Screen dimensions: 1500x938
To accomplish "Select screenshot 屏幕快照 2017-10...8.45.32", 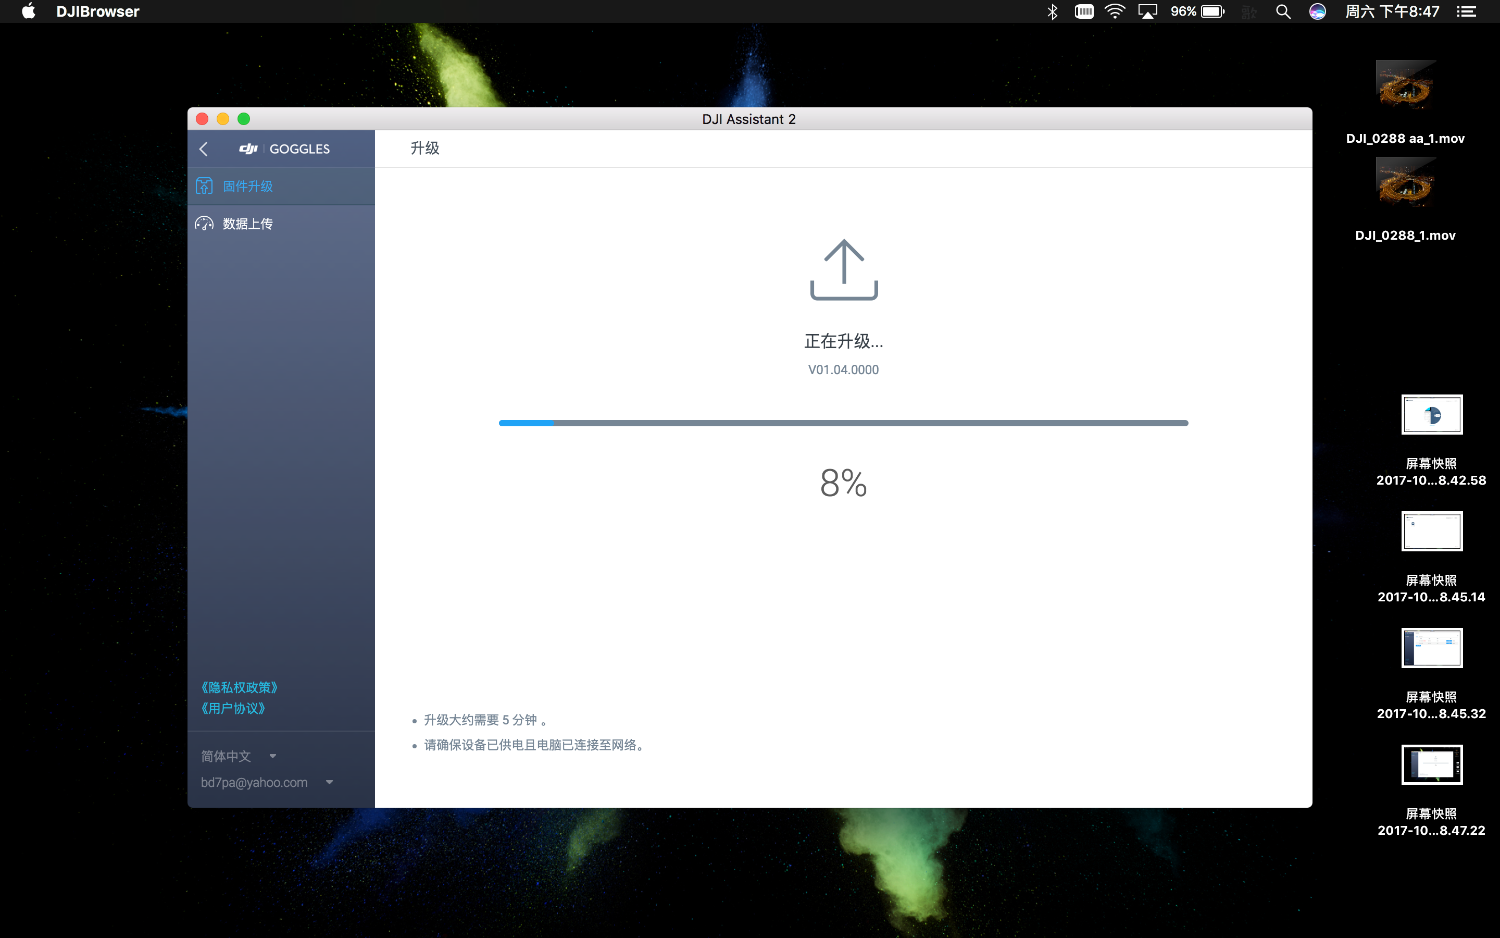I will 1432,674.
